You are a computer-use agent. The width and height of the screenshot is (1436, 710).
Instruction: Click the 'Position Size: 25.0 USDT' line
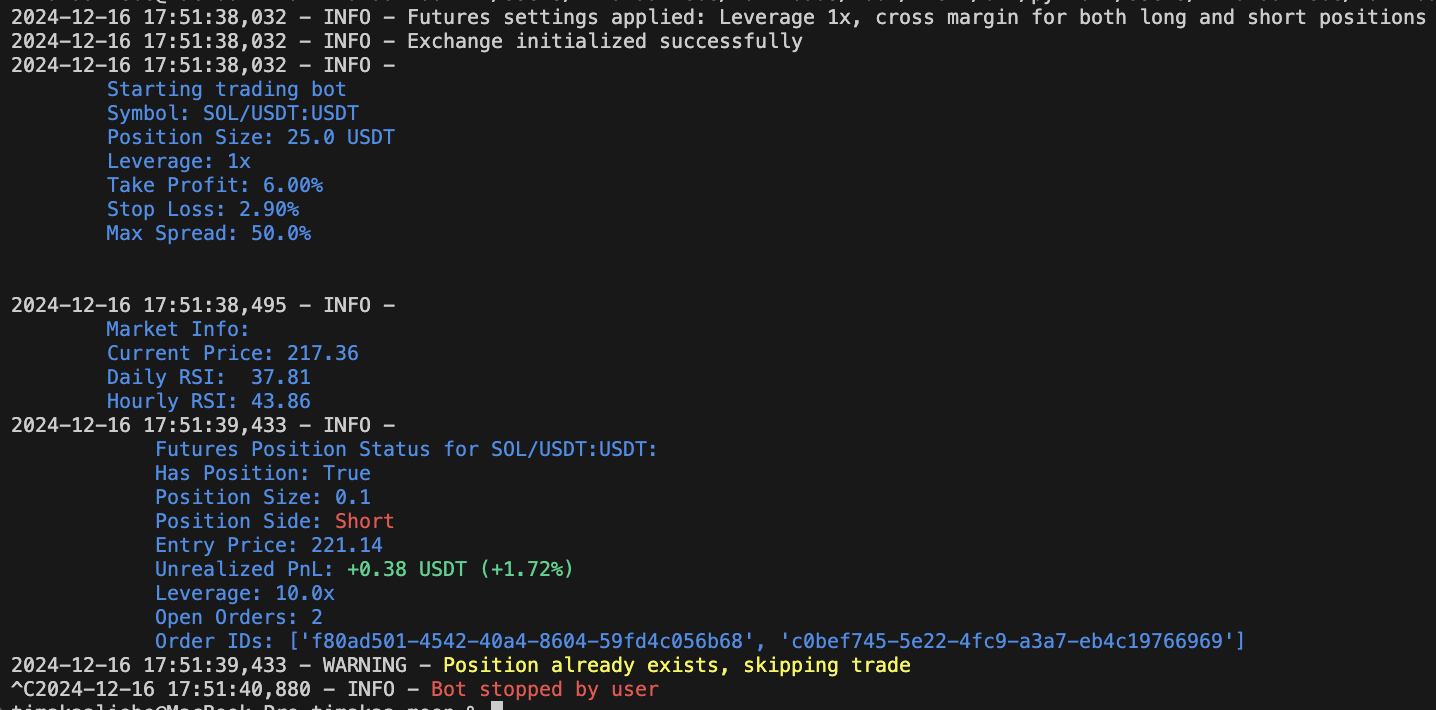(250, 137)
